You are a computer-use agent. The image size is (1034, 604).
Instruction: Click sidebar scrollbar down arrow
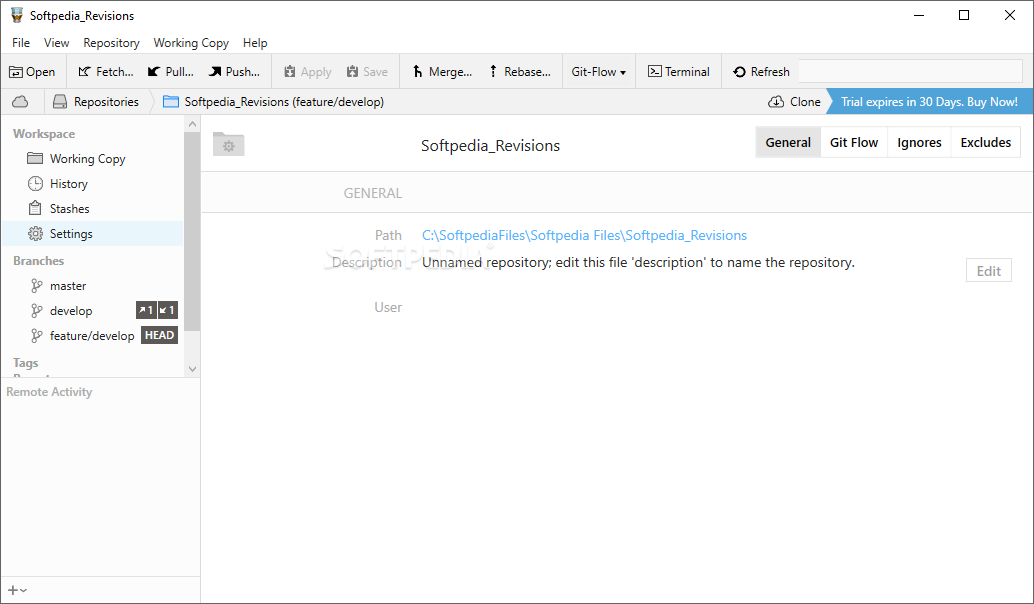[x=193, y=369]
